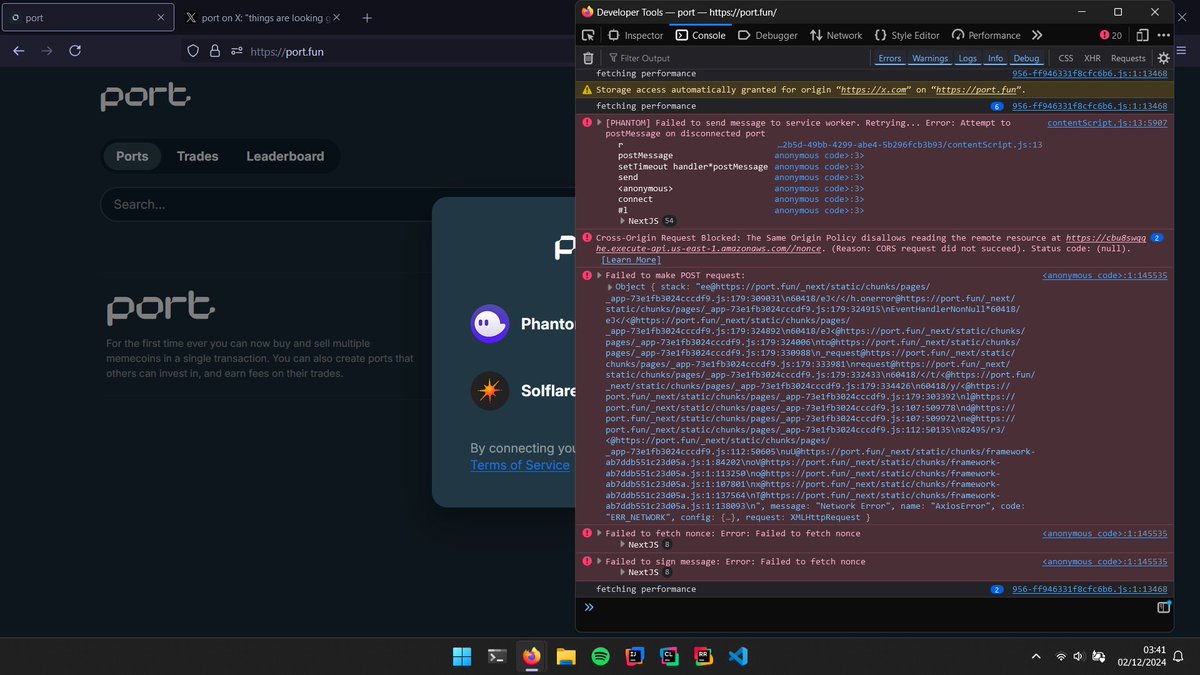Open the Network tab

point(836,35)
